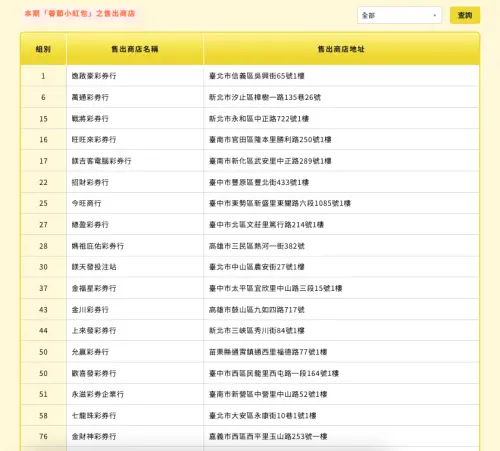The height and width of the screenshot is (451, 500).
Task: Select store name 金川彩券行
Action: coord(90,310)
